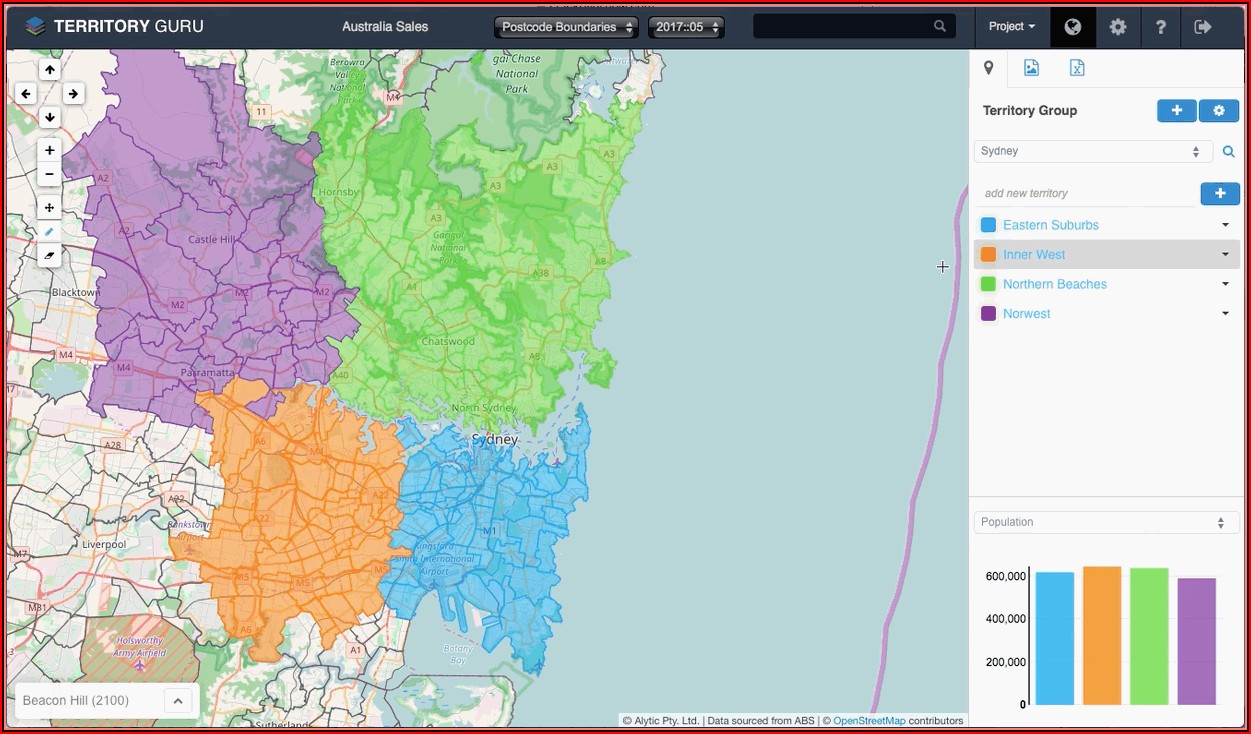Click the Northern Beaches territory link
The width and height of the screenshot is (1251, 734).
pyautogui.click(x=1054, y=284)
